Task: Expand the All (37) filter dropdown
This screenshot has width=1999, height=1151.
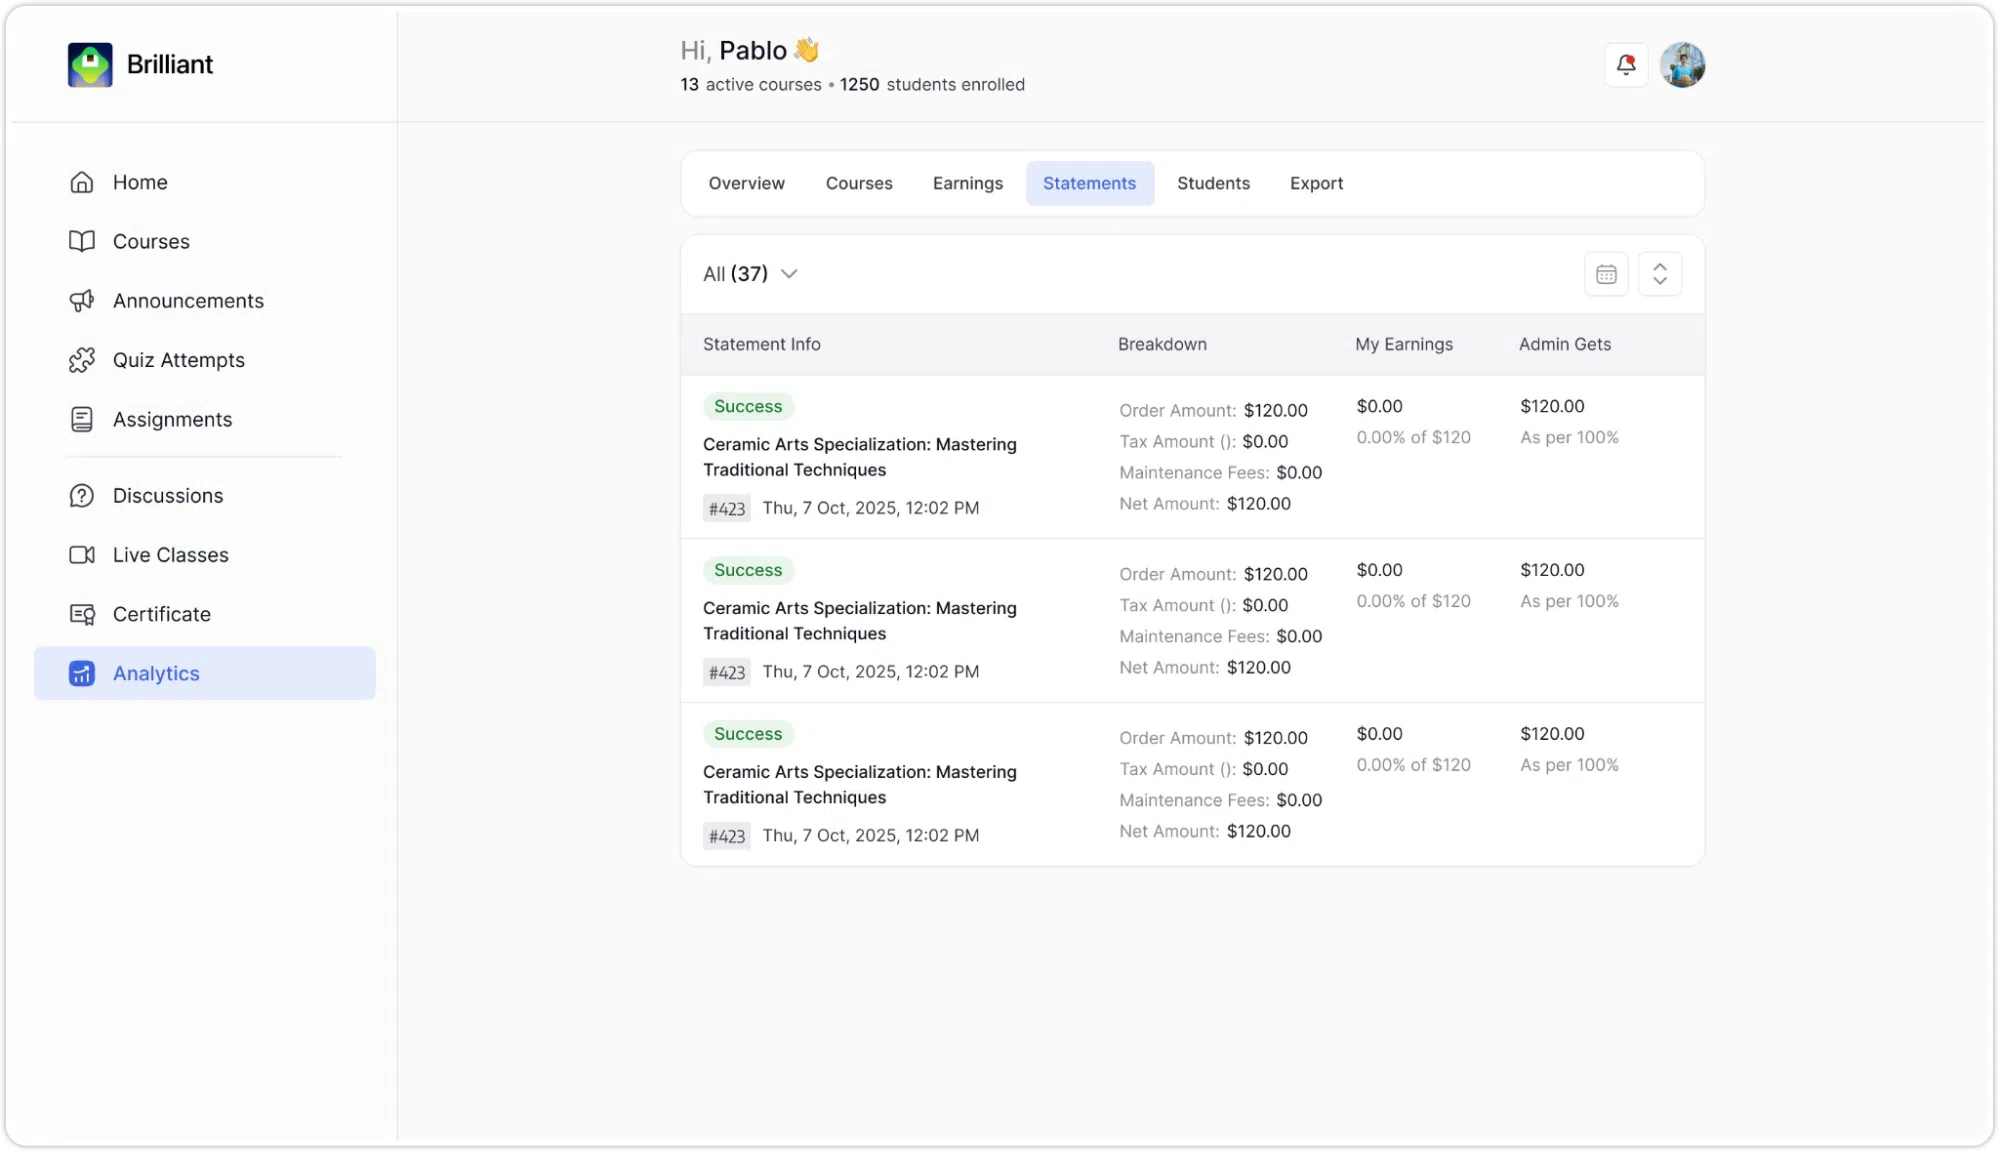Action: [x=750, y=274]
